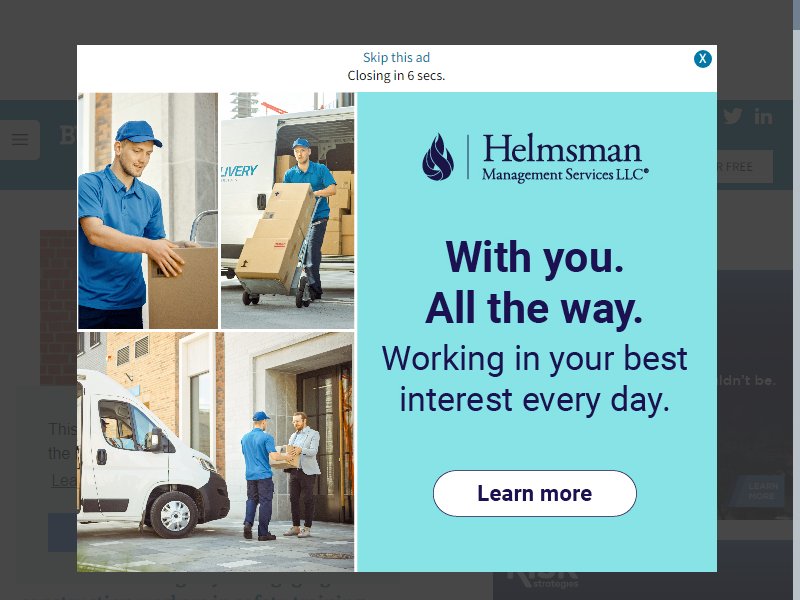This screenshot has width=800, height=600.
Task: Click the photo of courier holding a box
Action: coord(148,211)
